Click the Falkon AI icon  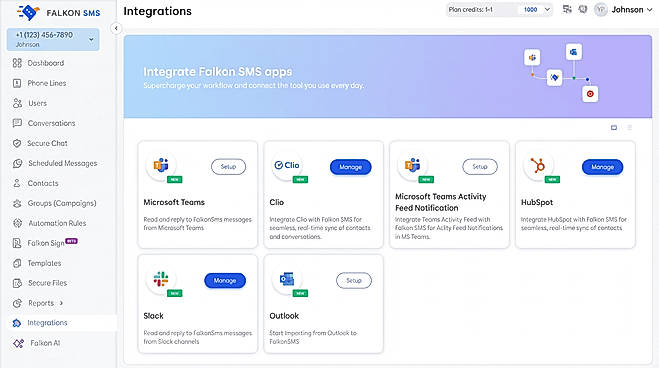(18, 343)
